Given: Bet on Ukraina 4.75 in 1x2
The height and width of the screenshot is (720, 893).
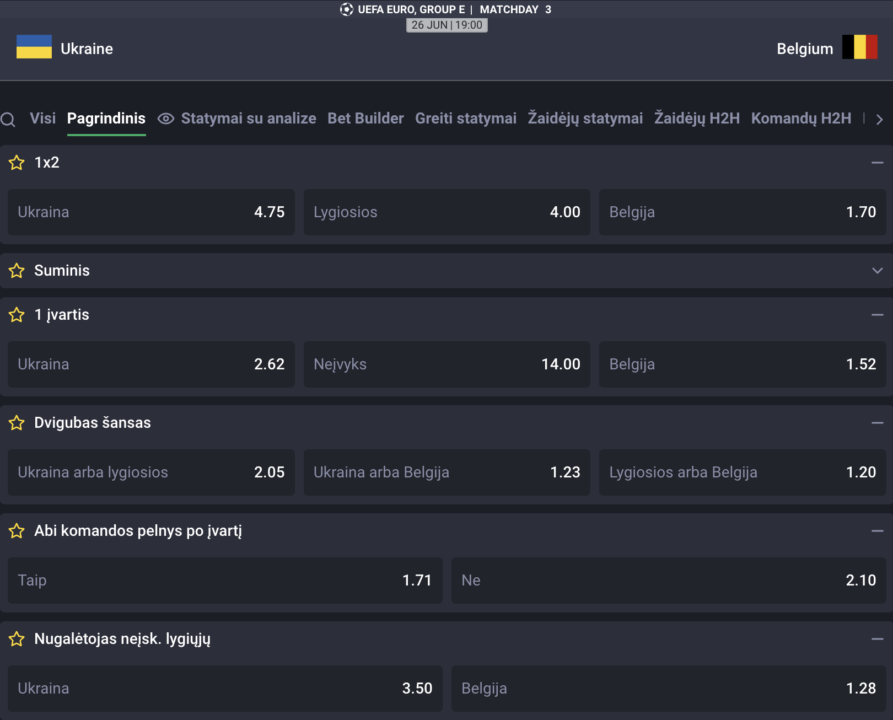Looking at the screenshot, I should click(151, 212).
